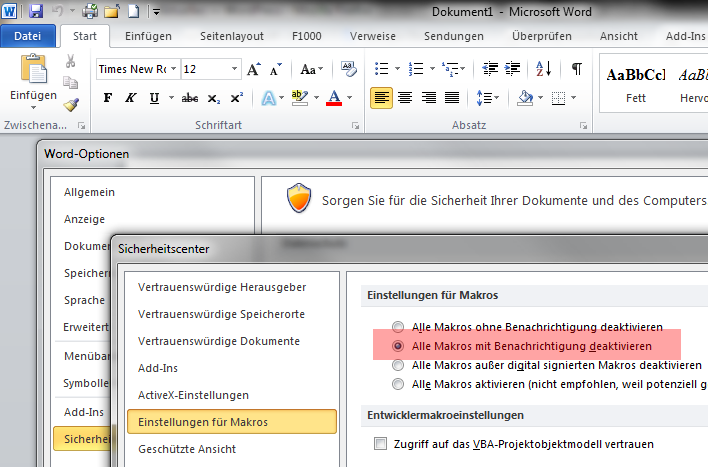Select 'ActiveX-Einstellungen' category
The width and height of the screenshot is (708, 467).
[193, 395]
